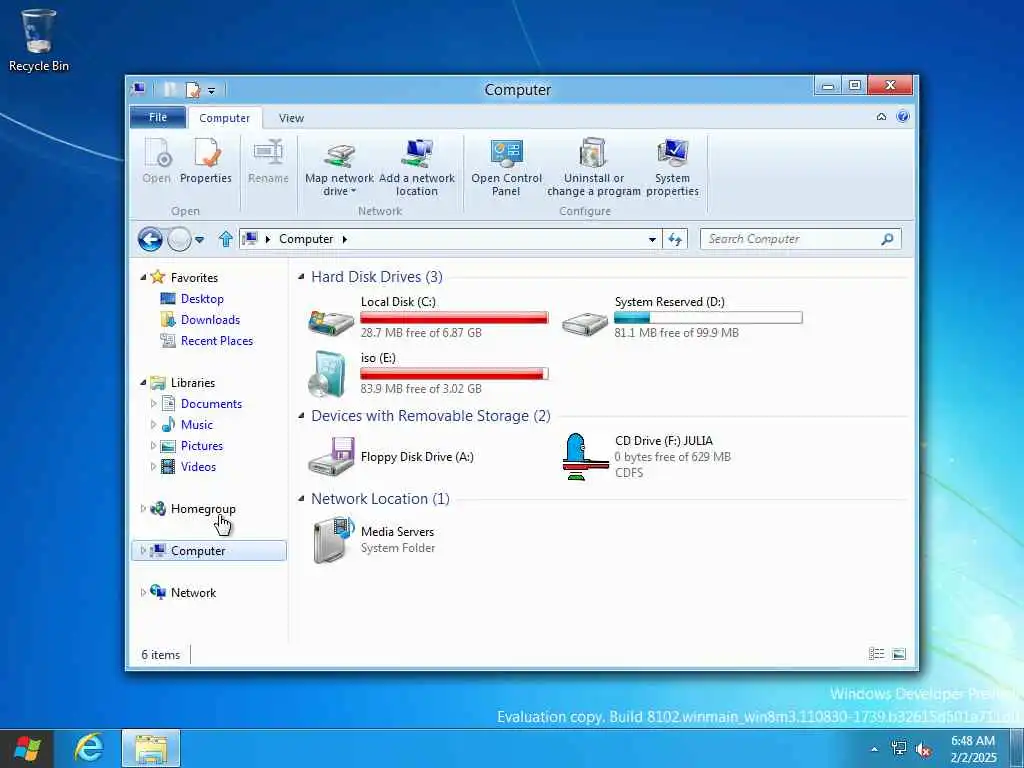Open Desktop in Favorites
Image resolution: width=1024 pixels, height=768 pixels.
[202, 298]
